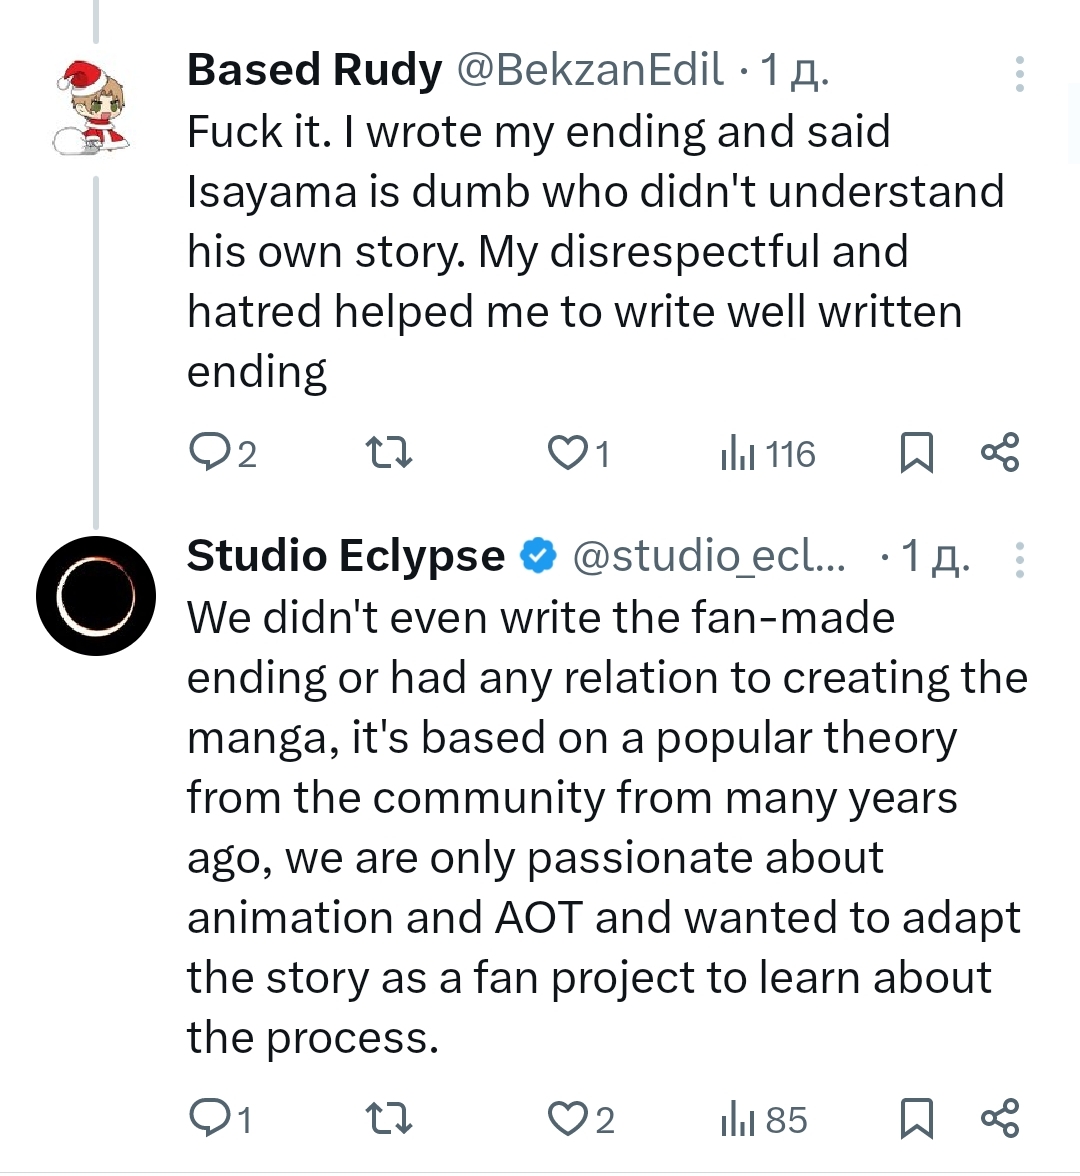The image size is (1080, 1176).
Task: Reply to Studio Eclypse's tweet
Action: tap(210, 1119)
